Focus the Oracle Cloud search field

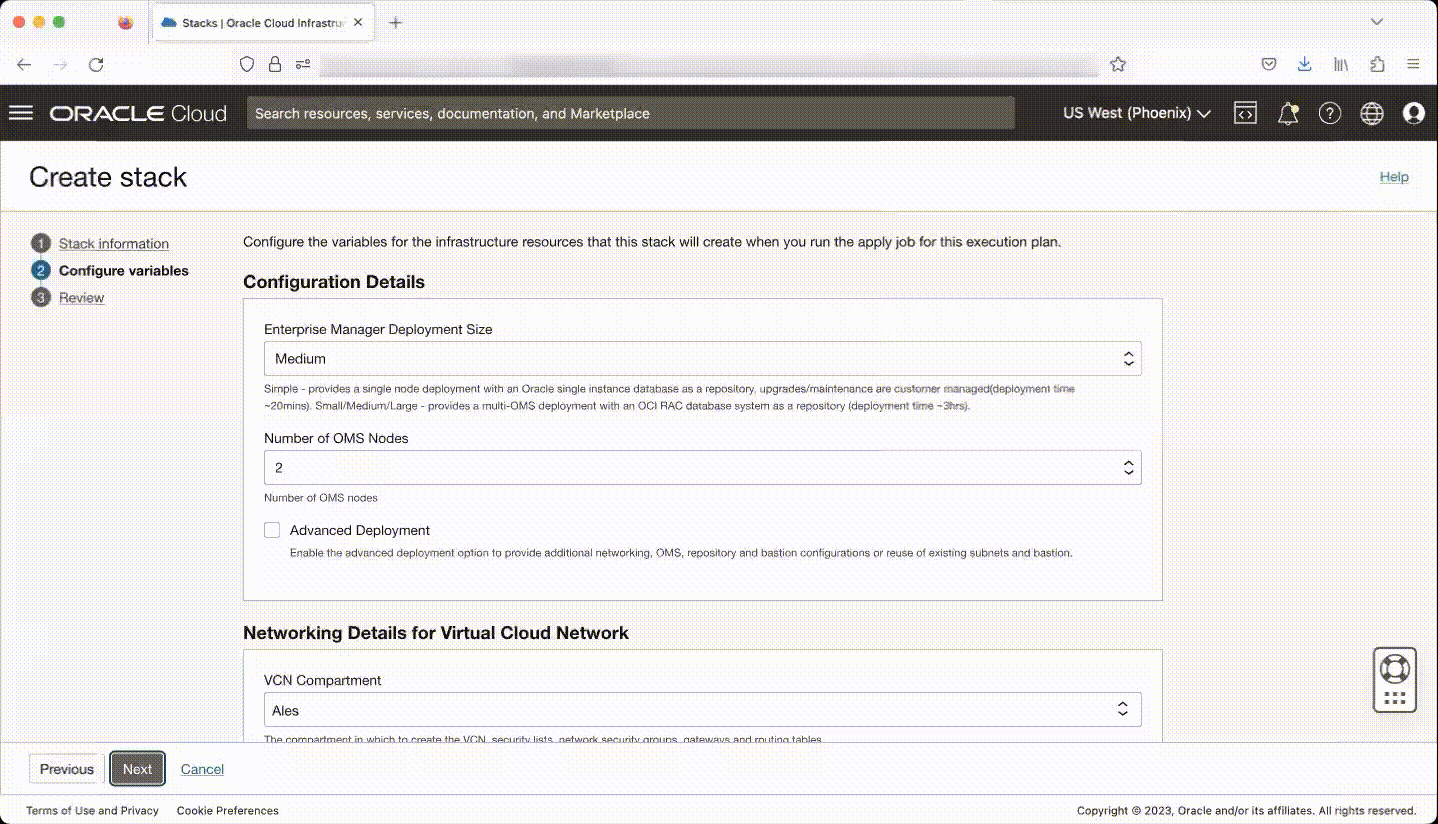pos(631,113)
